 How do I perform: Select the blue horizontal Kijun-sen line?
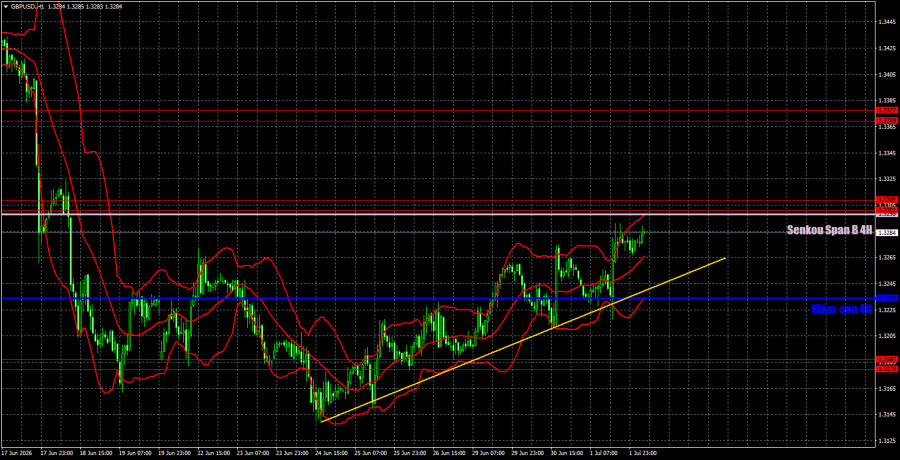(436, 299)
